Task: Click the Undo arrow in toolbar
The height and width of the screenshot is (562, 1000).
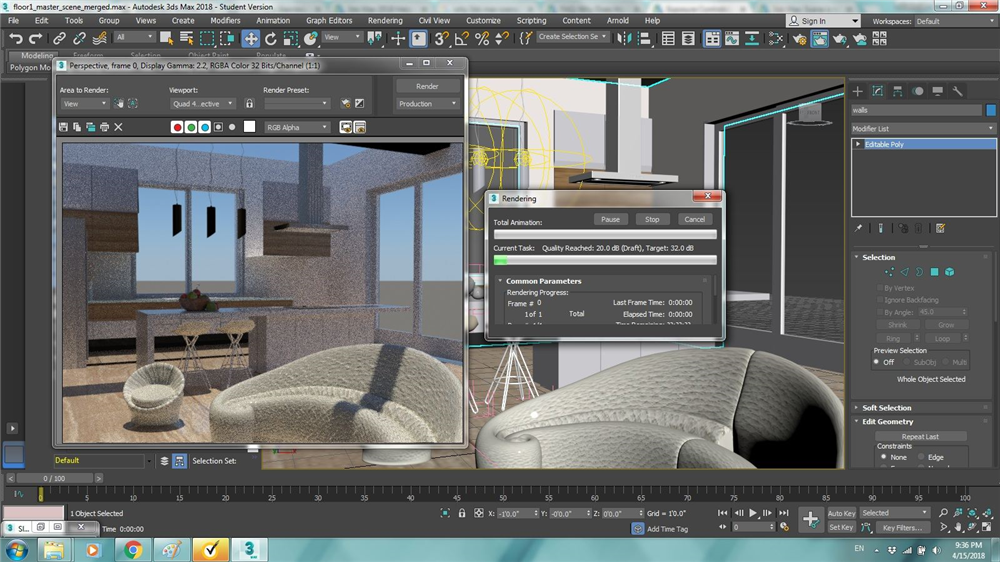Action: 16,38
